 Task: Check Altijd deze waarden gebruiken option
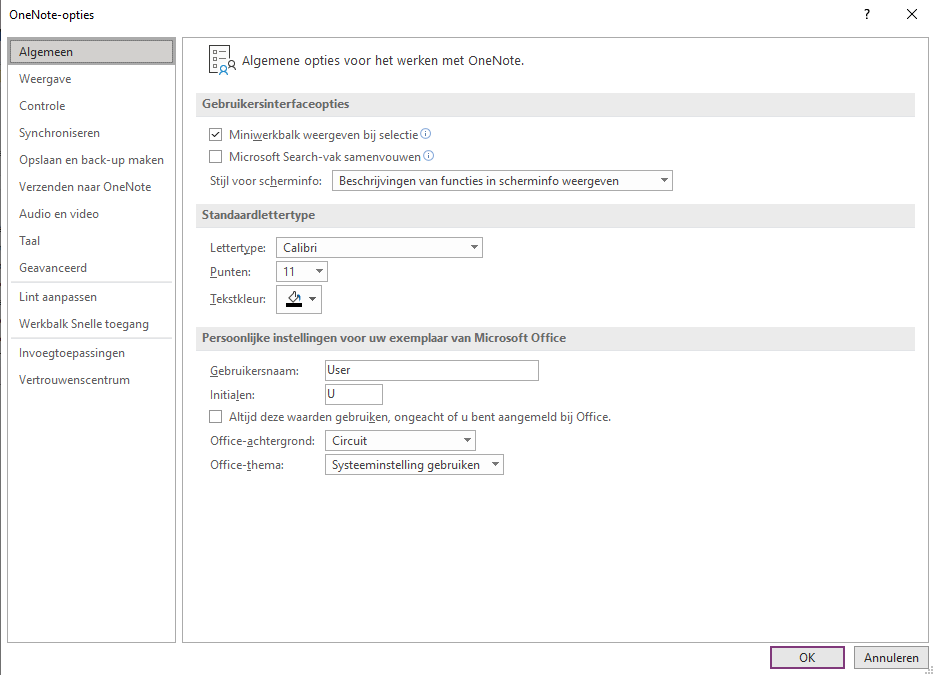[215, 417]
